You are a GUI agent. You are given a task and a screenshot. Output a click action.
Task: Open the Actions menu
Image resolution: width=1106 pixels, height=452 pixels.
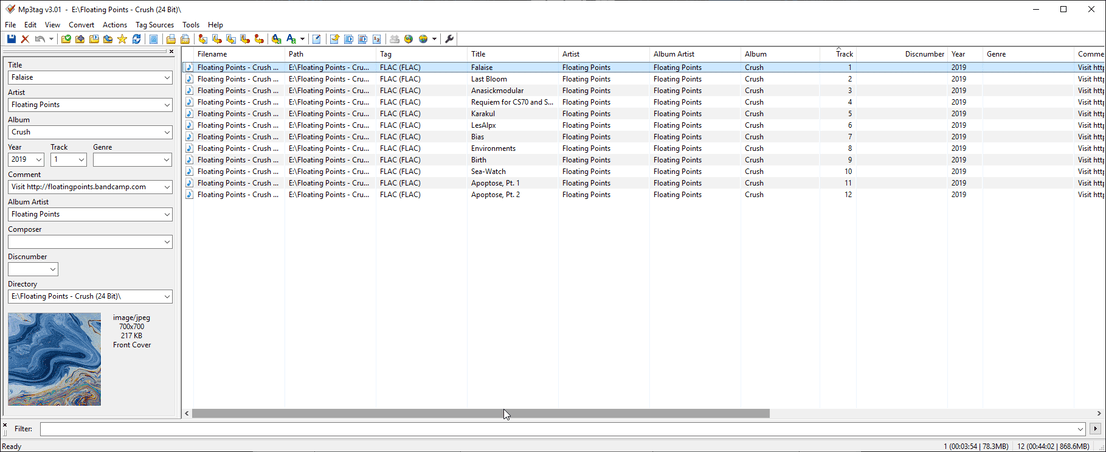coord(115,25)
